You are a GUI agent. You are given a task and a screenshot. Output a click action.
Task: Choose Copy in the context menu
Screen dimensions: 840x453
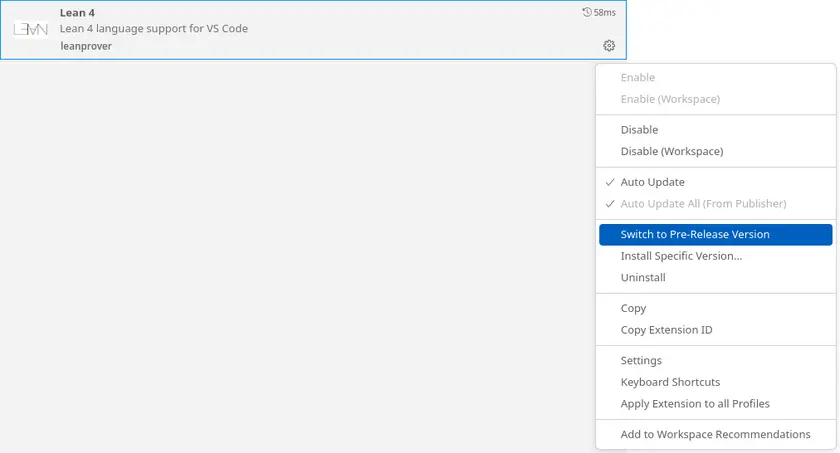[716, 308]
